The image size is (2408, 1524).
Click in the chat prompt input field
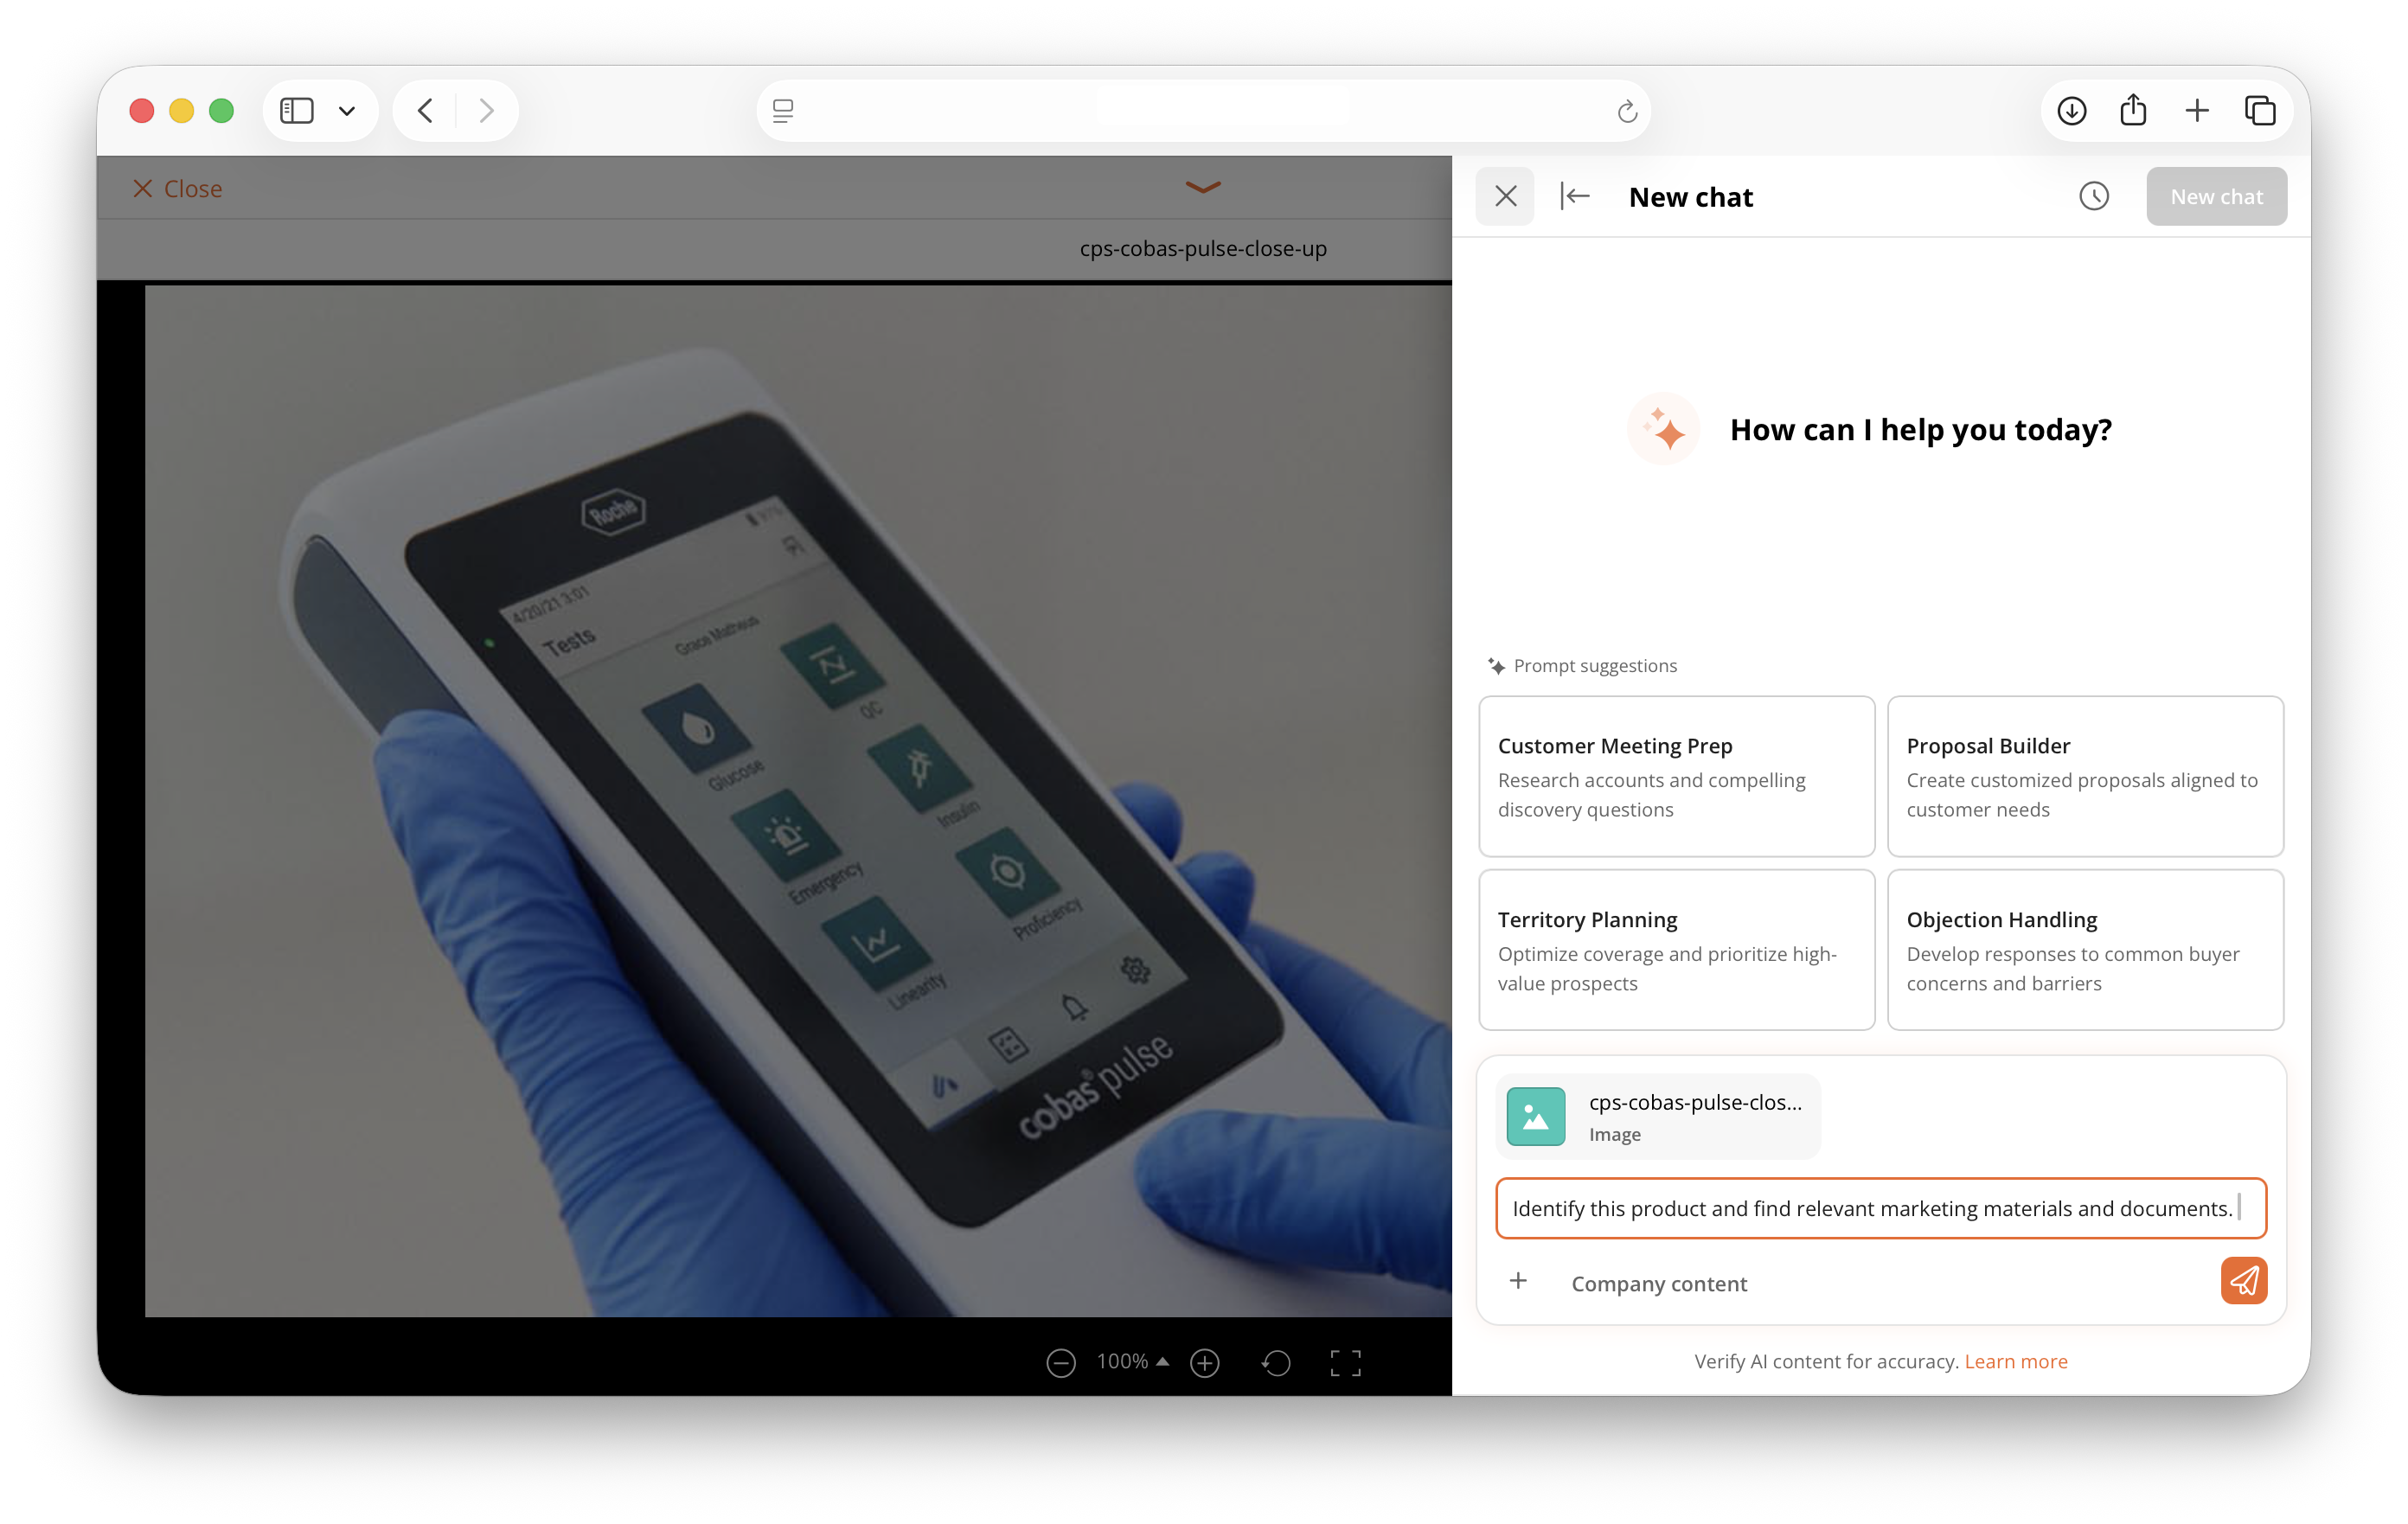tap(1881, 1208)
